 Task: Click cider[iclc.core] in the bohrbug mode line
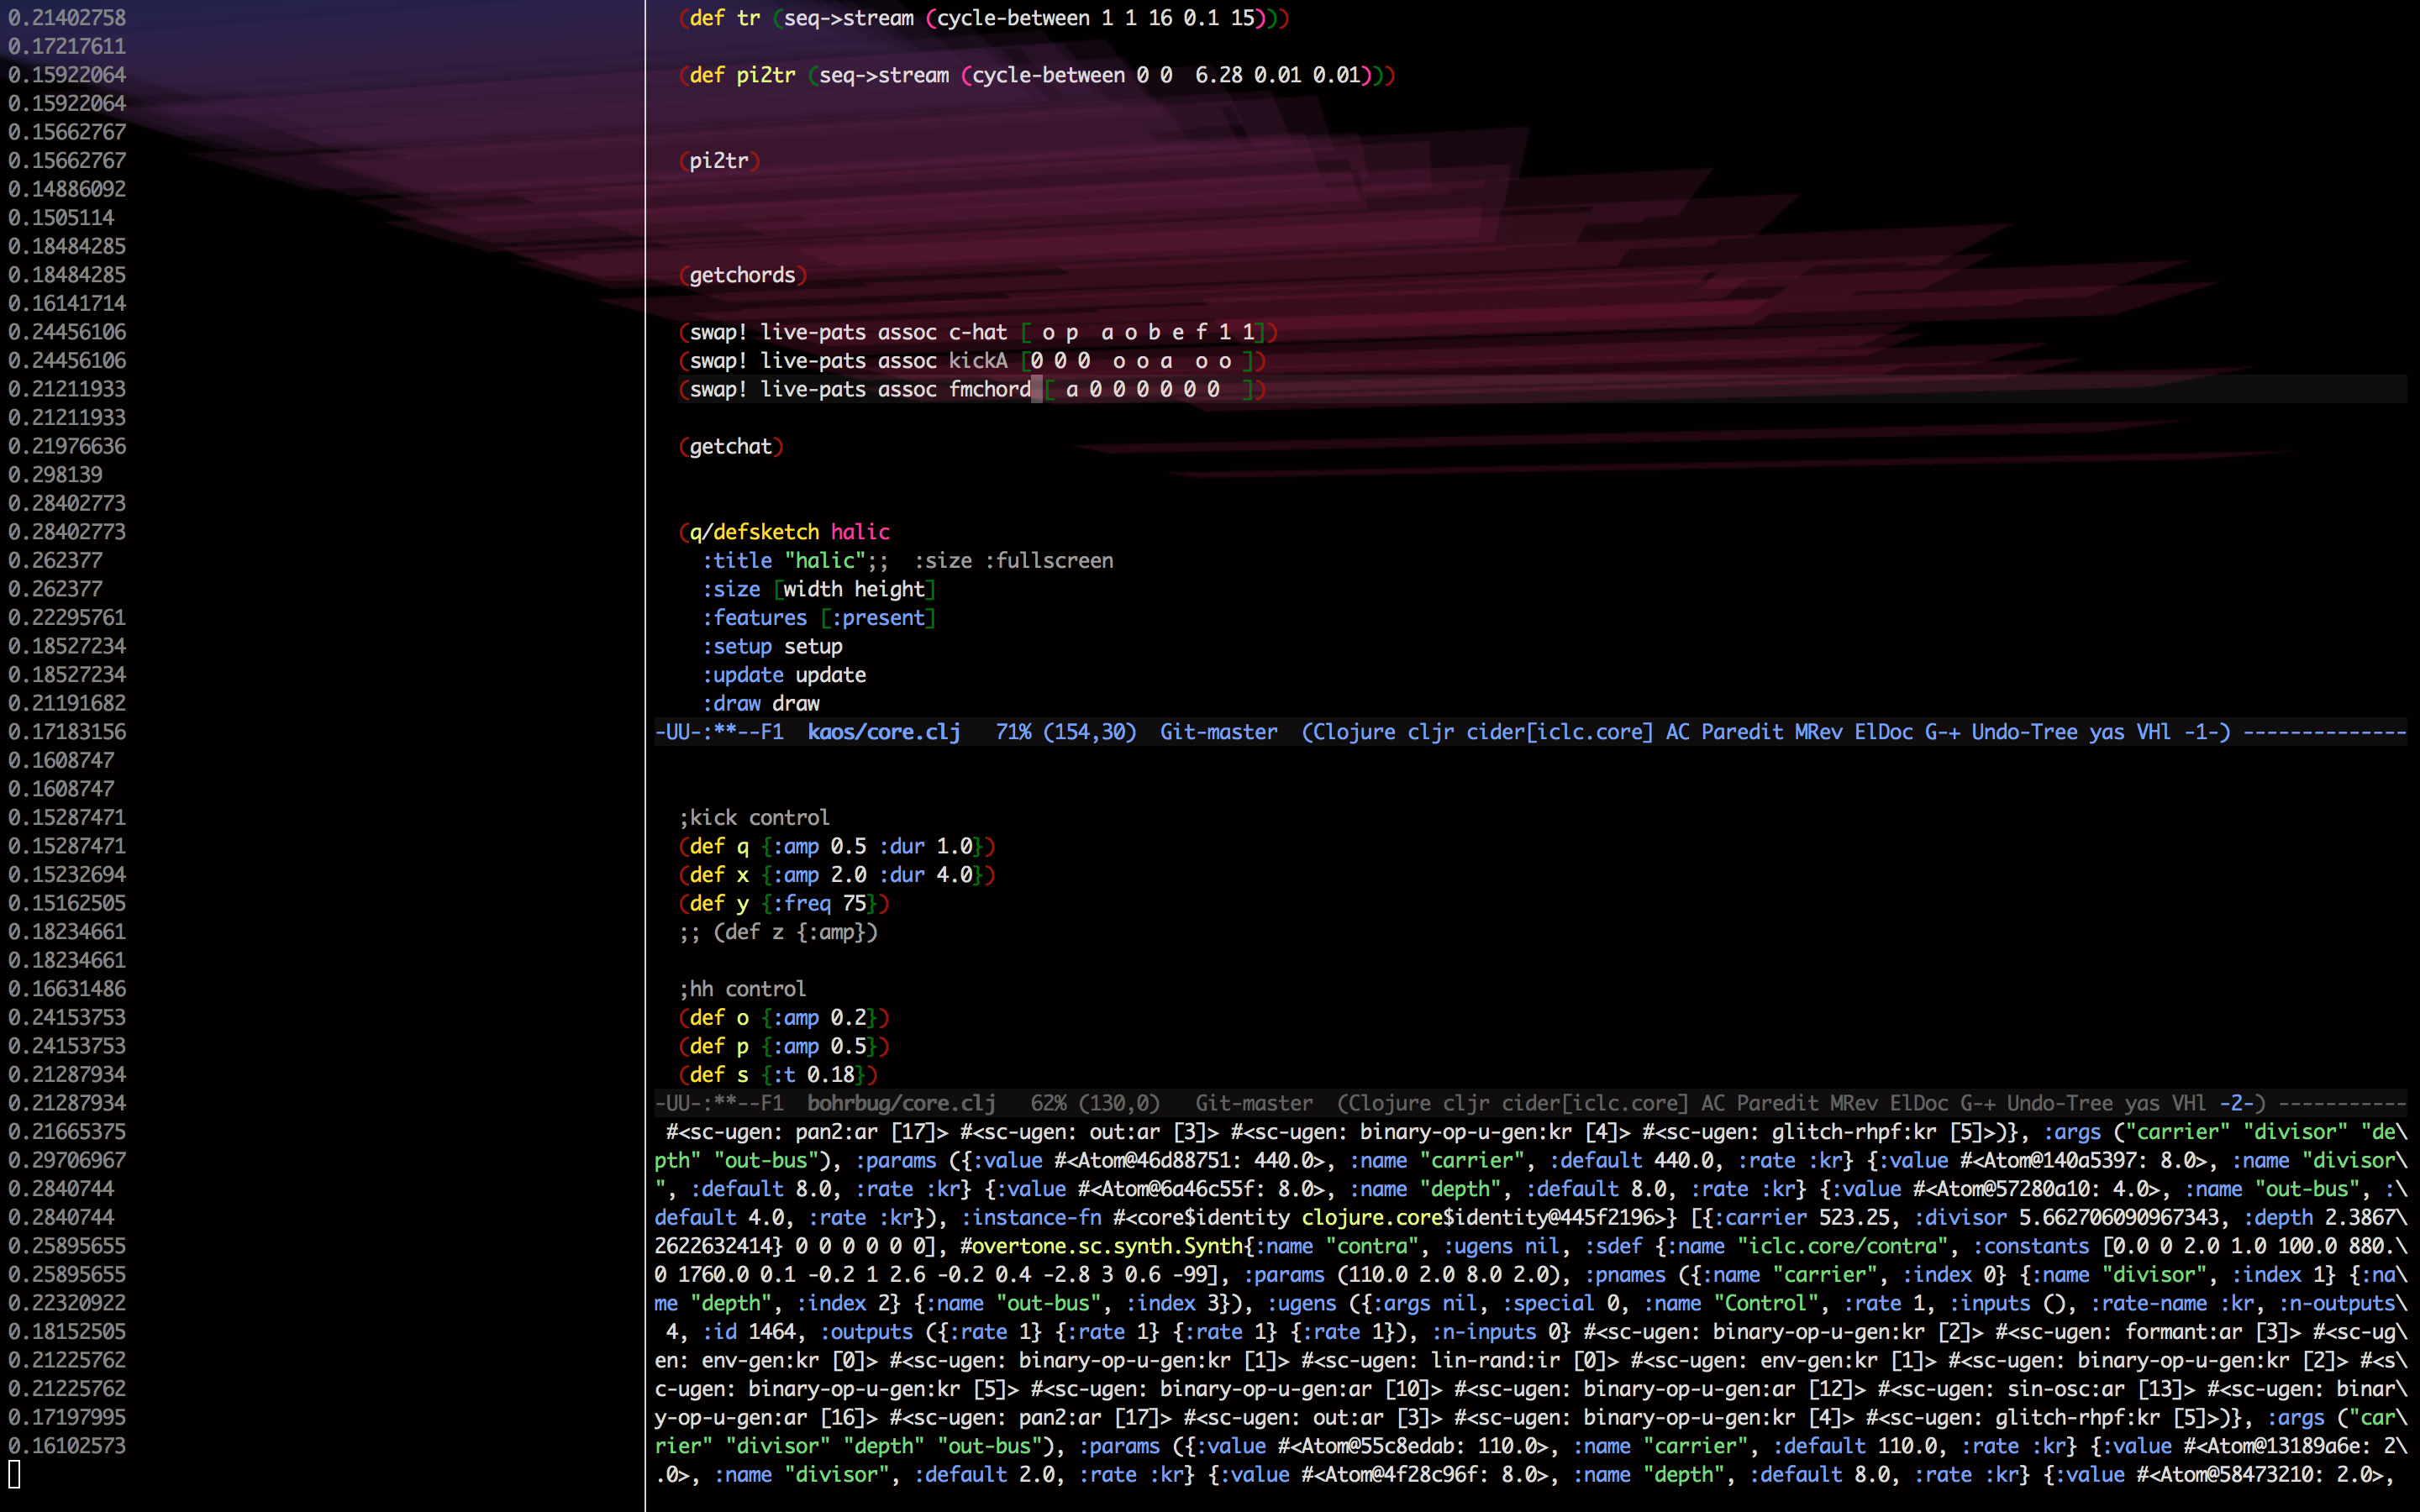click(1594, 1103)
